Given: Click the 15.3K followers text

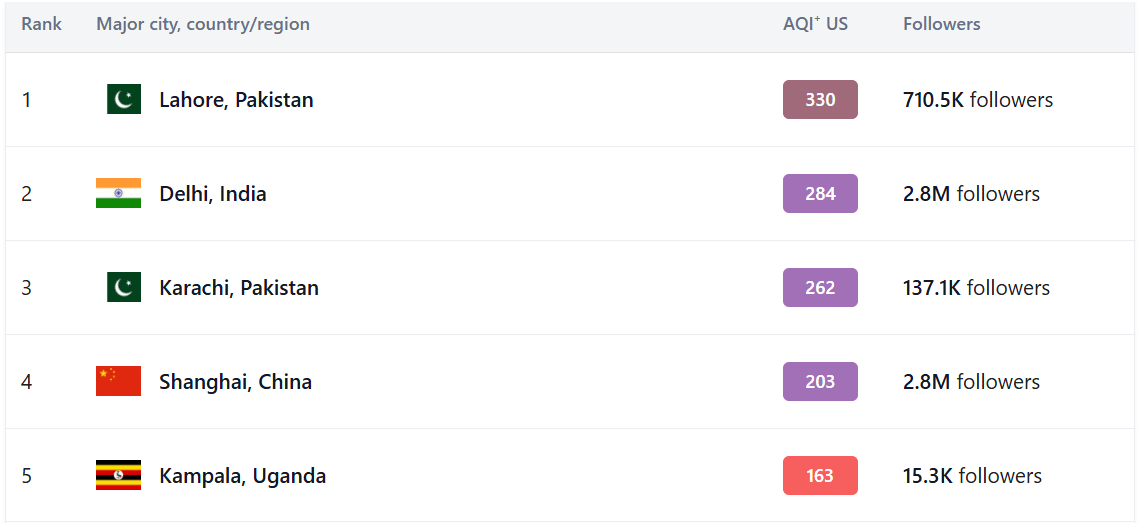Looking at the screenshot, I should pos(972,476).
